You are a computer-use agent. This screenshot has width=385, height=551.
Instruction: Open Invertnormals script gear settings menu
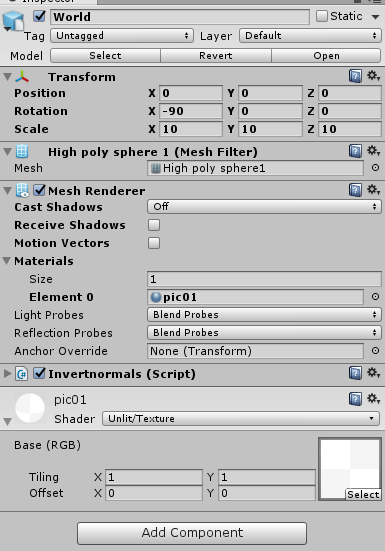click(373, 373)
